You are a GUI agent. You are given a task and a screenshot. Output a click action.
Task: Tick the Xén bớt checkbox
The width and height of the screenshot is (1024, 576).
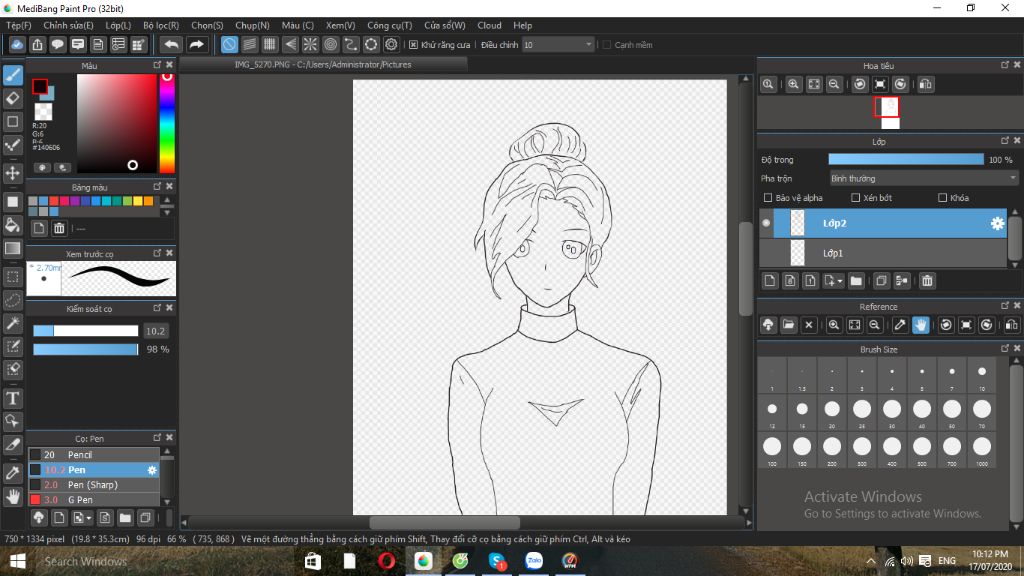[856, 198]
